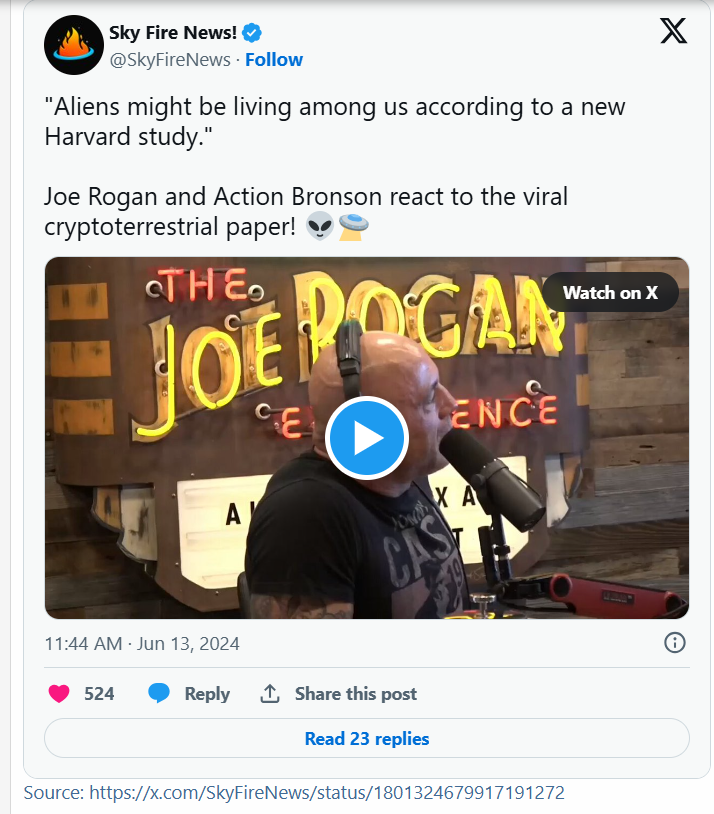
Task: Click the Sky Fire News flame avatar
Action: click(74, 45)
